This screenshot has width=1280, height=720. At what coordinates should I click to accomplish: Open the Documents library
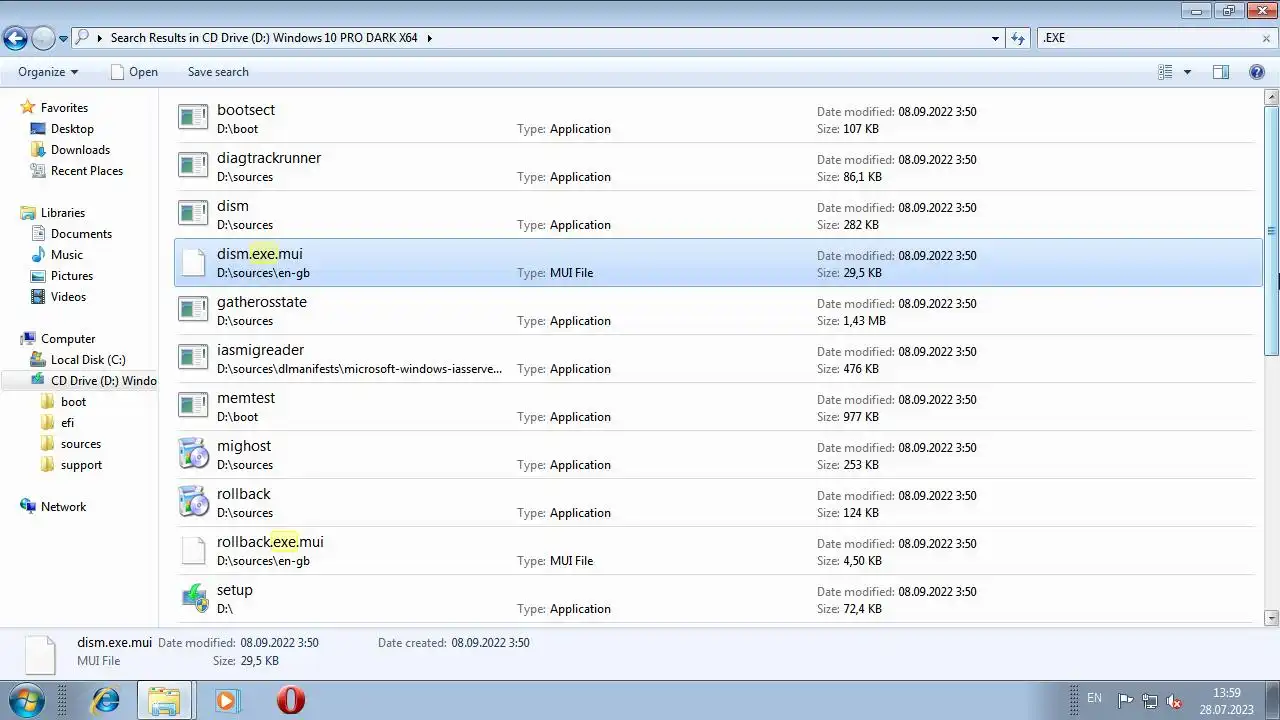point(81,234)
